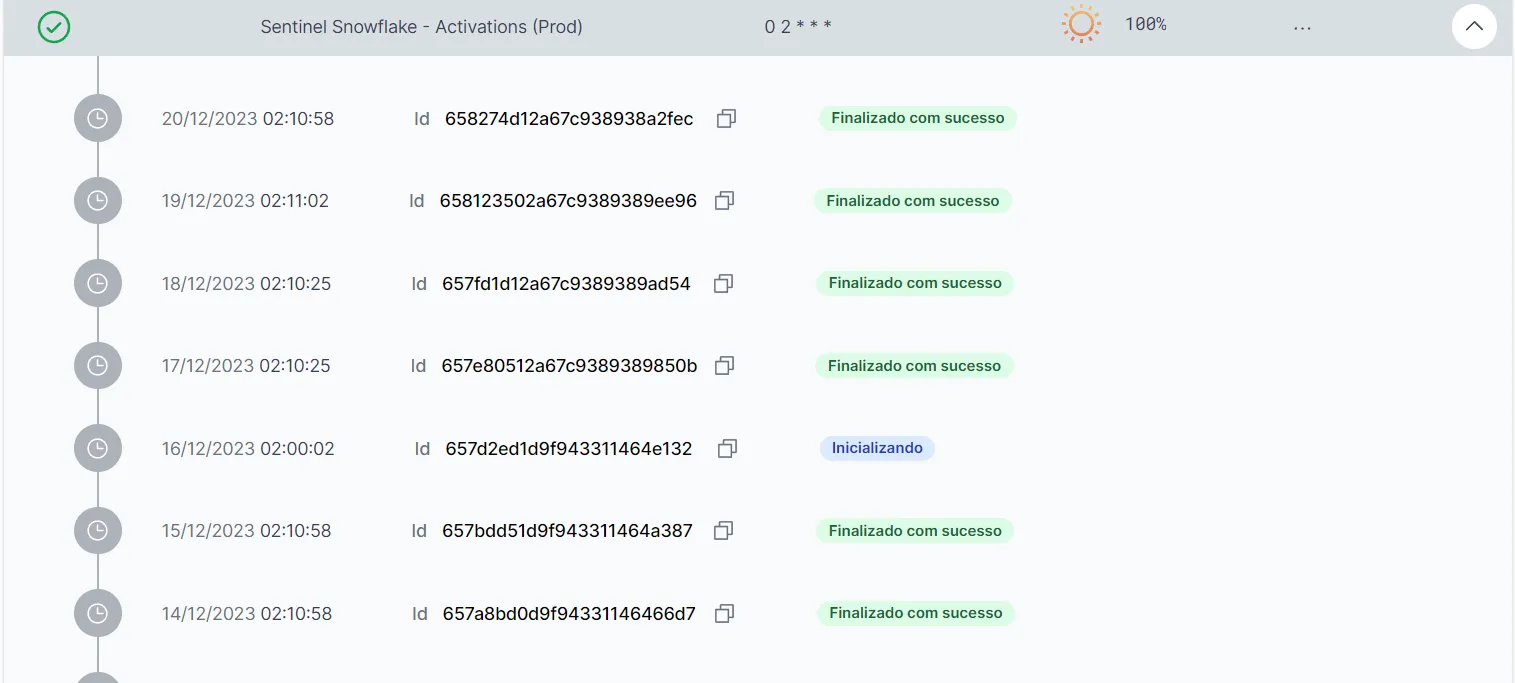Click clock icon for 15/12/2023 execution

pyautogui.click(x=98, y=531)
